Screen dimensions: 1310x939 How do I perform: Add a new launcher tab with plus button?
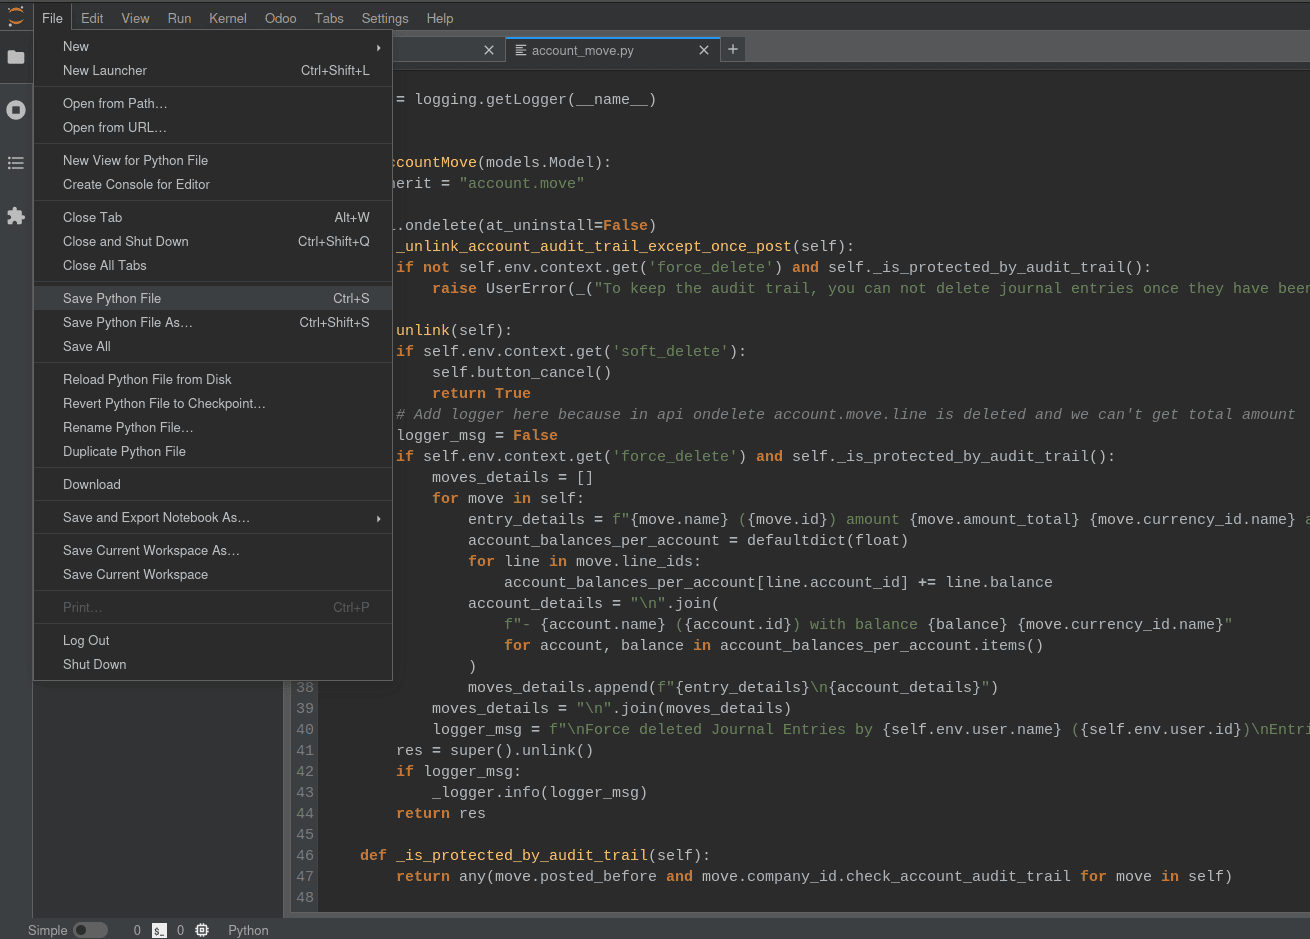(x=733, y=49)
